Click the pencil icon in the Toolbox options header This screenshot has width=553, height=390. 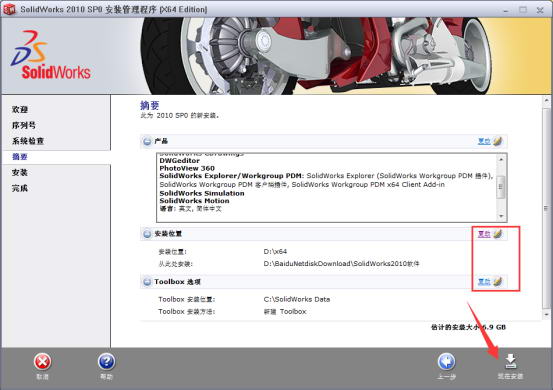coord(497,281)
